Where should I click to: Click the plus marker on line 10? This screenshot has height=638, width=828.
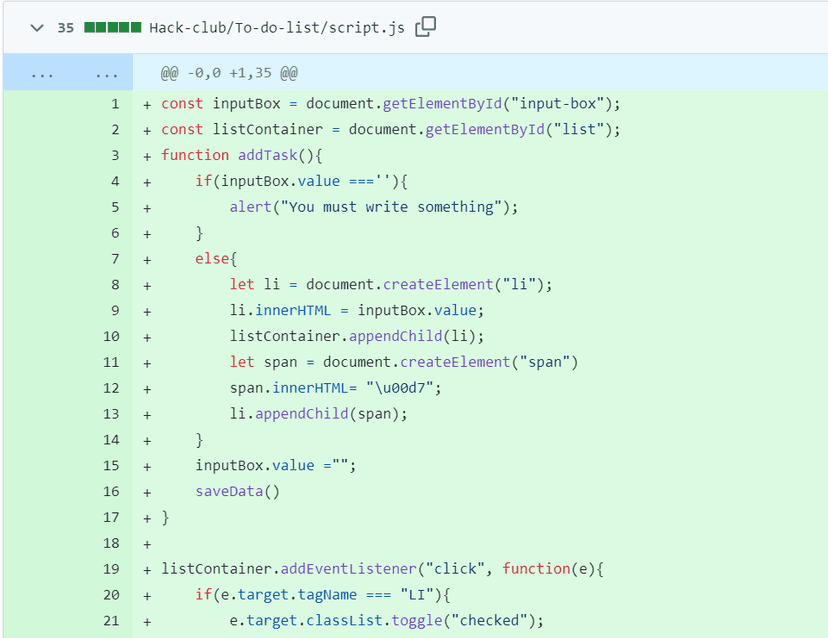point(148,336)
